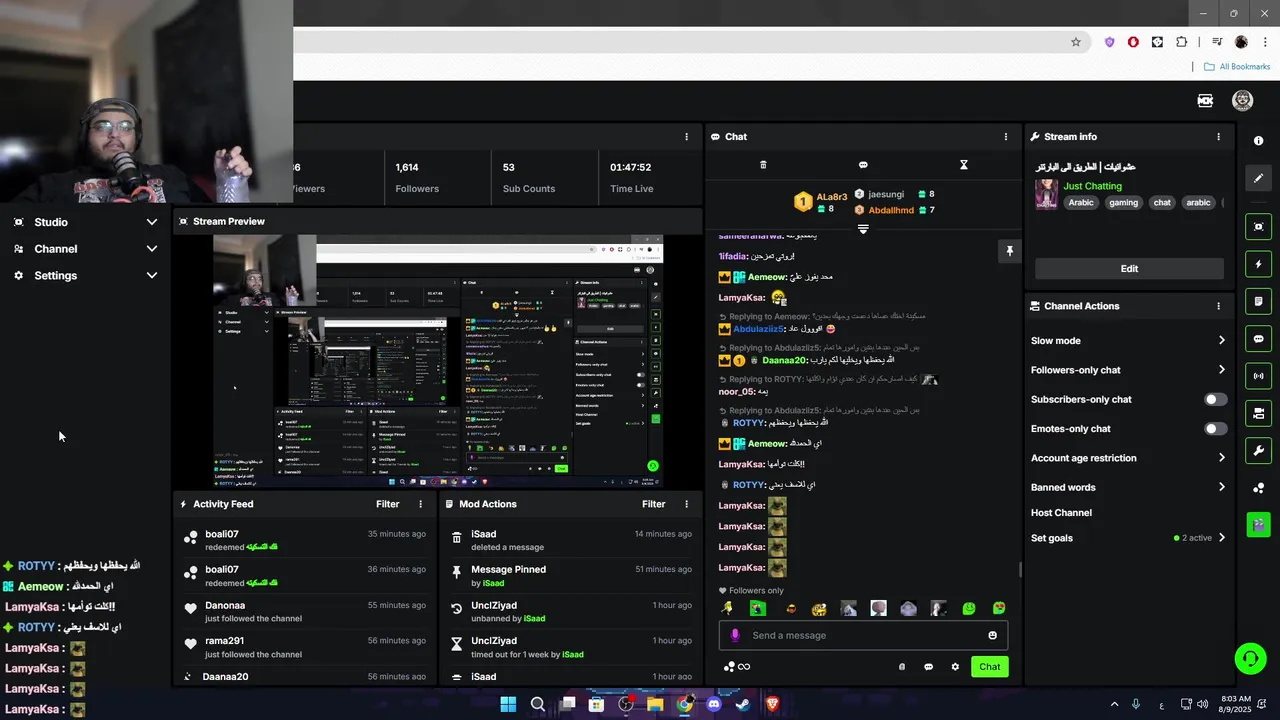This screenshot has width=1280, height=720.
Task: Open Slow mode options
Action: pyautogui.click(x=1128, y=341)
